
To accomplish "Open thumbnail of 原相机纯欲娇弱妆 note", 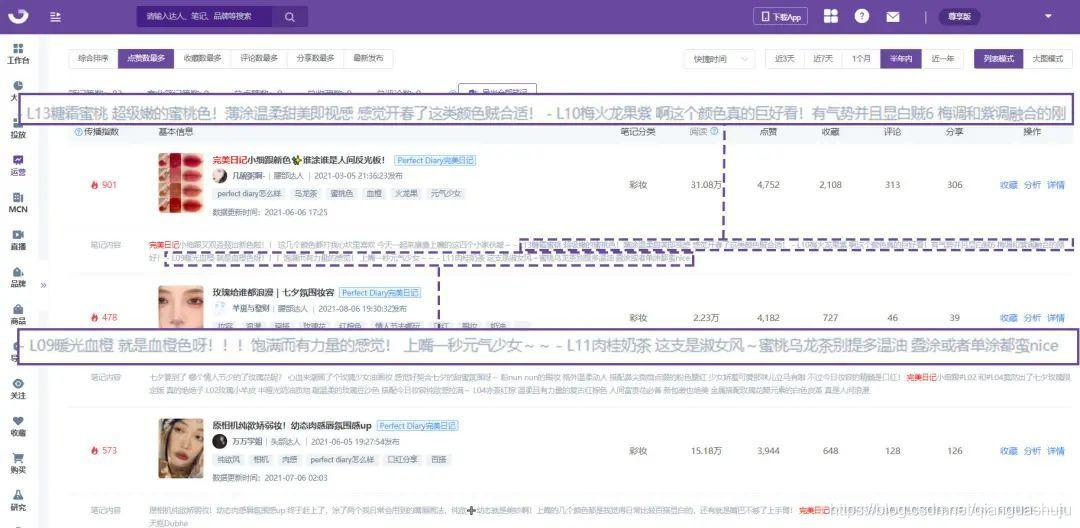I will tap(180, 449).
